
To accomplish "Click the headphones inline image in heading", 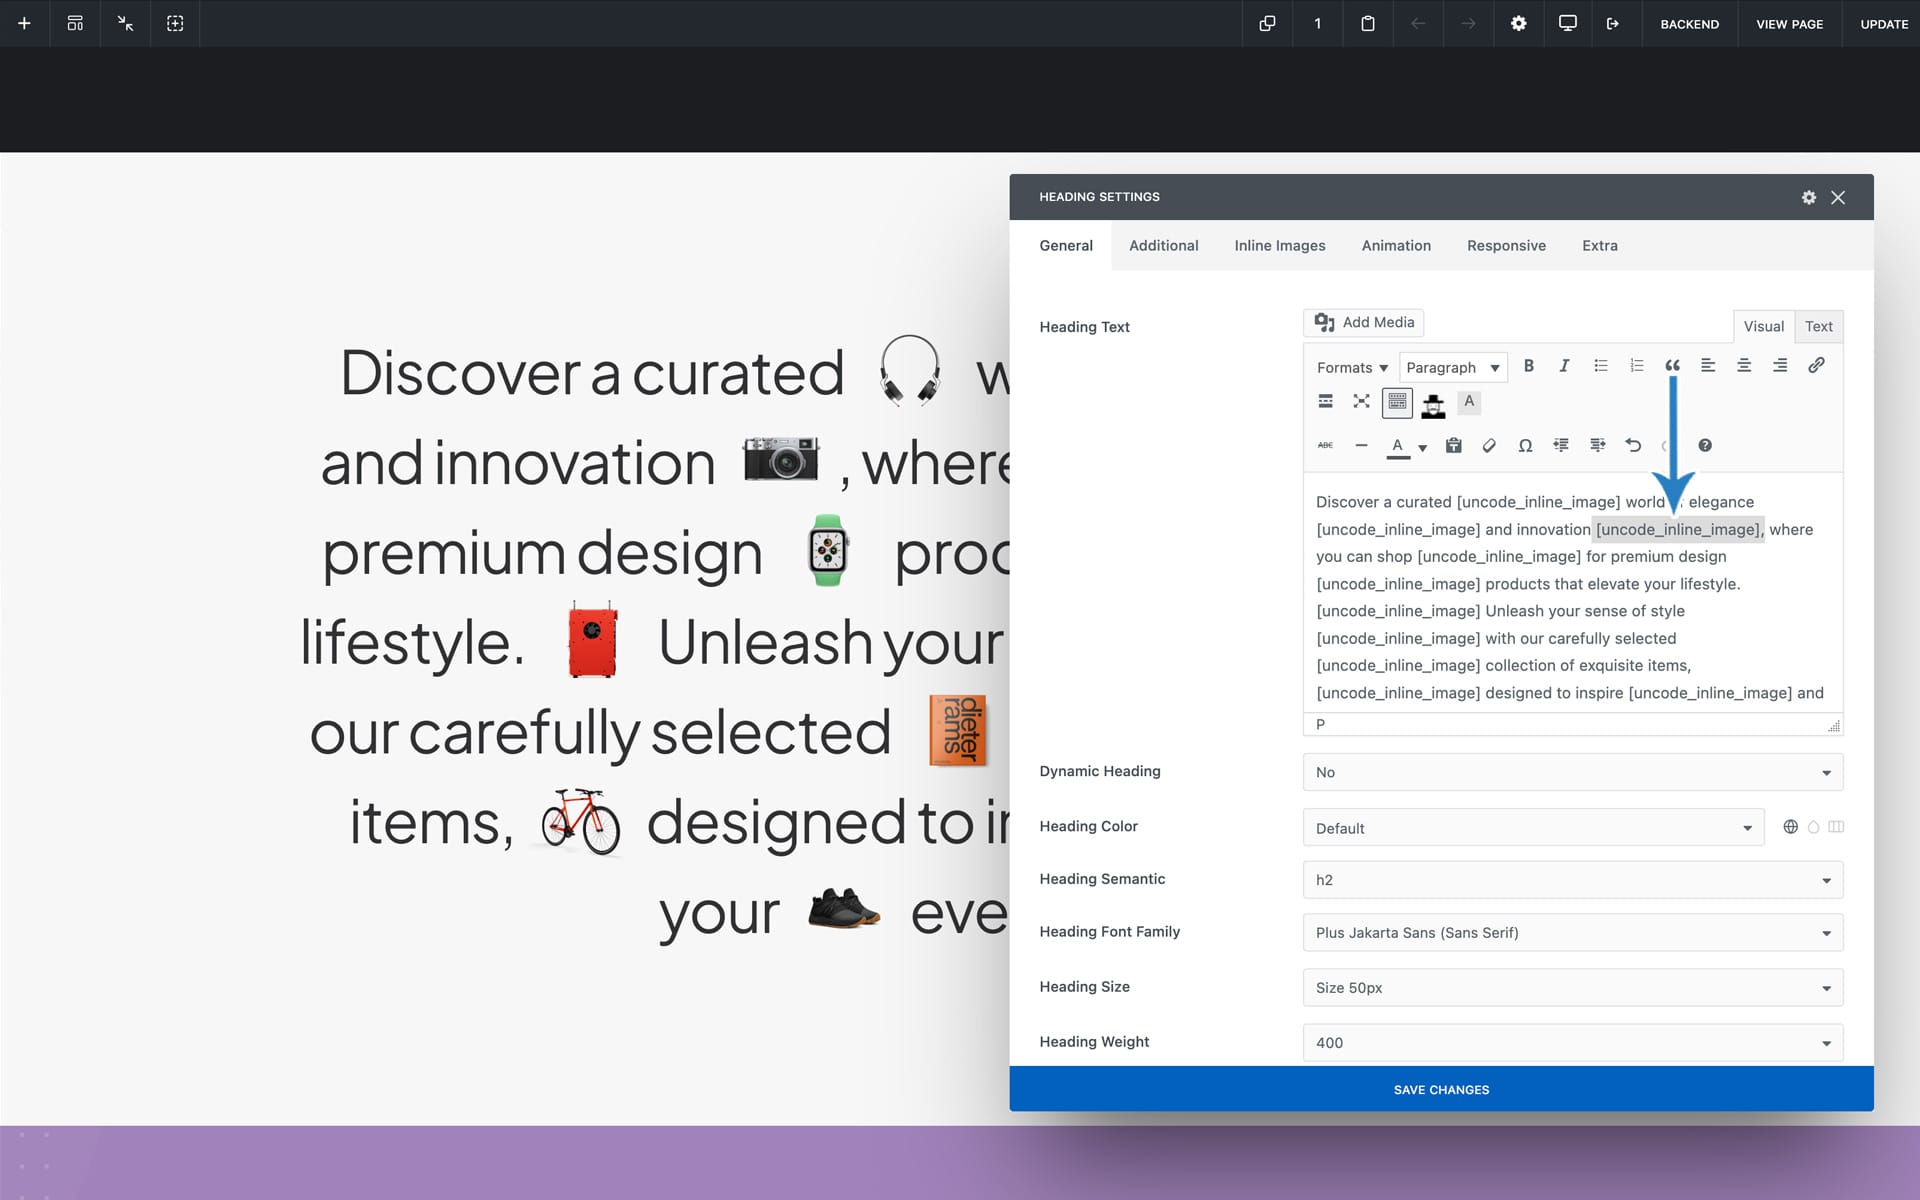I will pyautogui.click(x=909, y=371).
